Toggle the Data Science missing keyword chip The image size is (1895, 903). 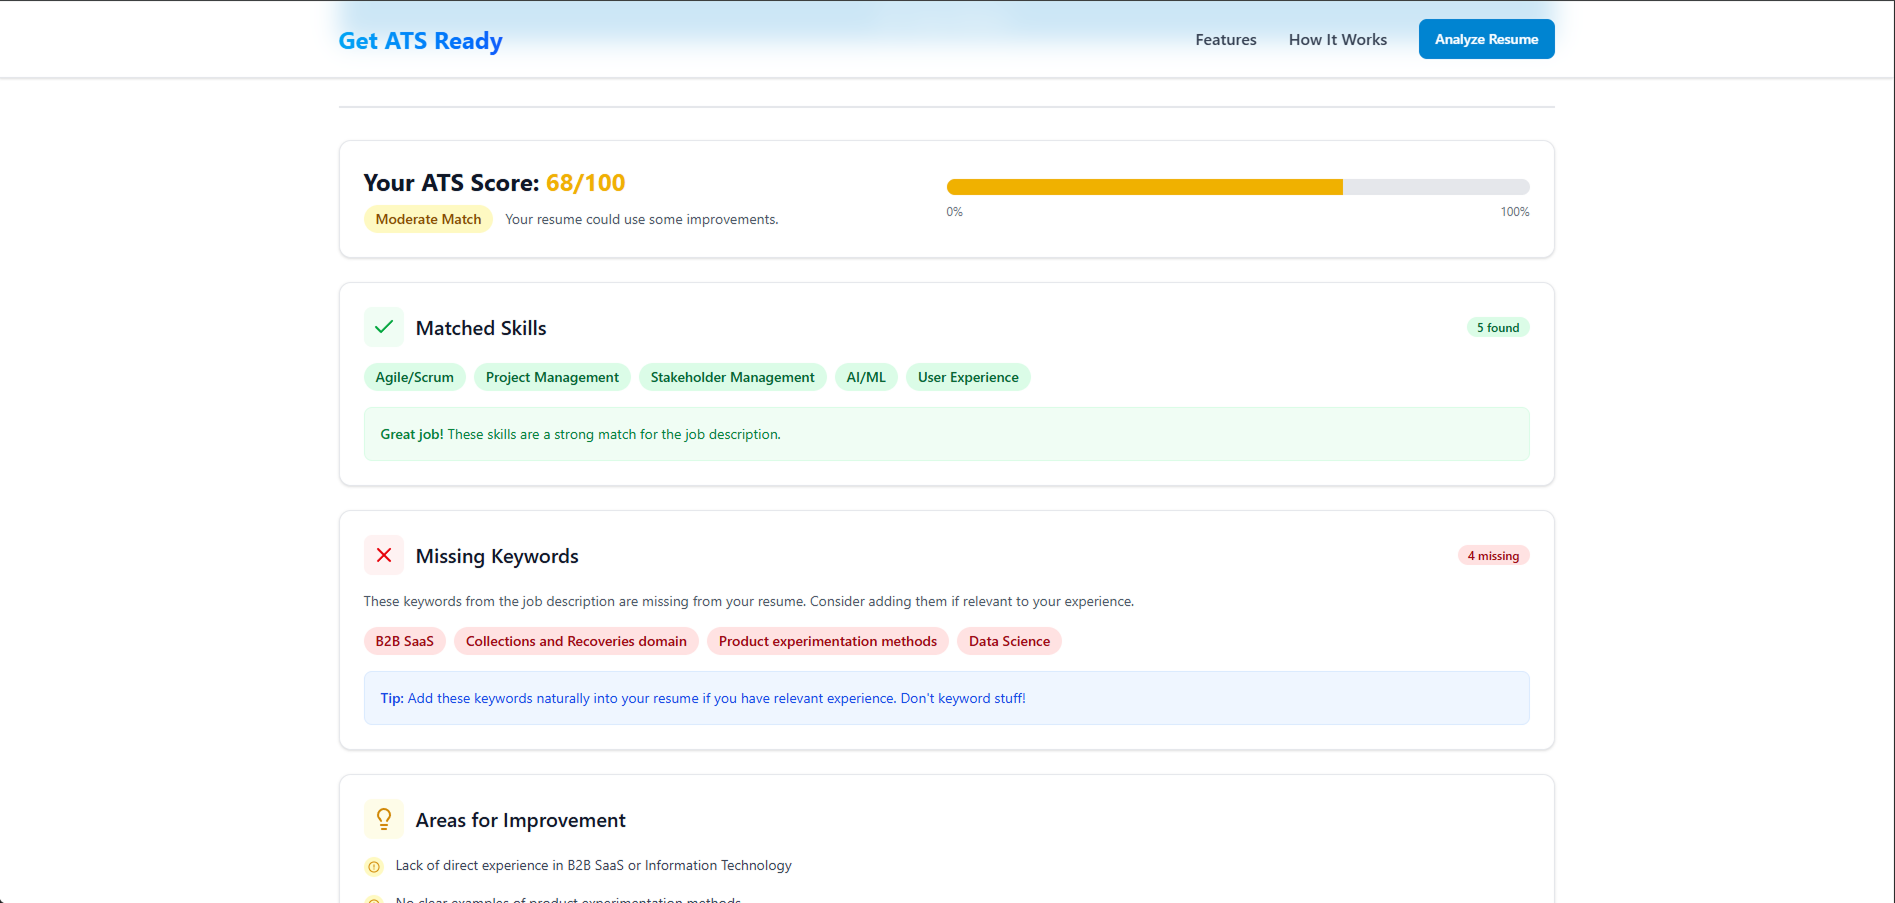[x=1008, y=641]
